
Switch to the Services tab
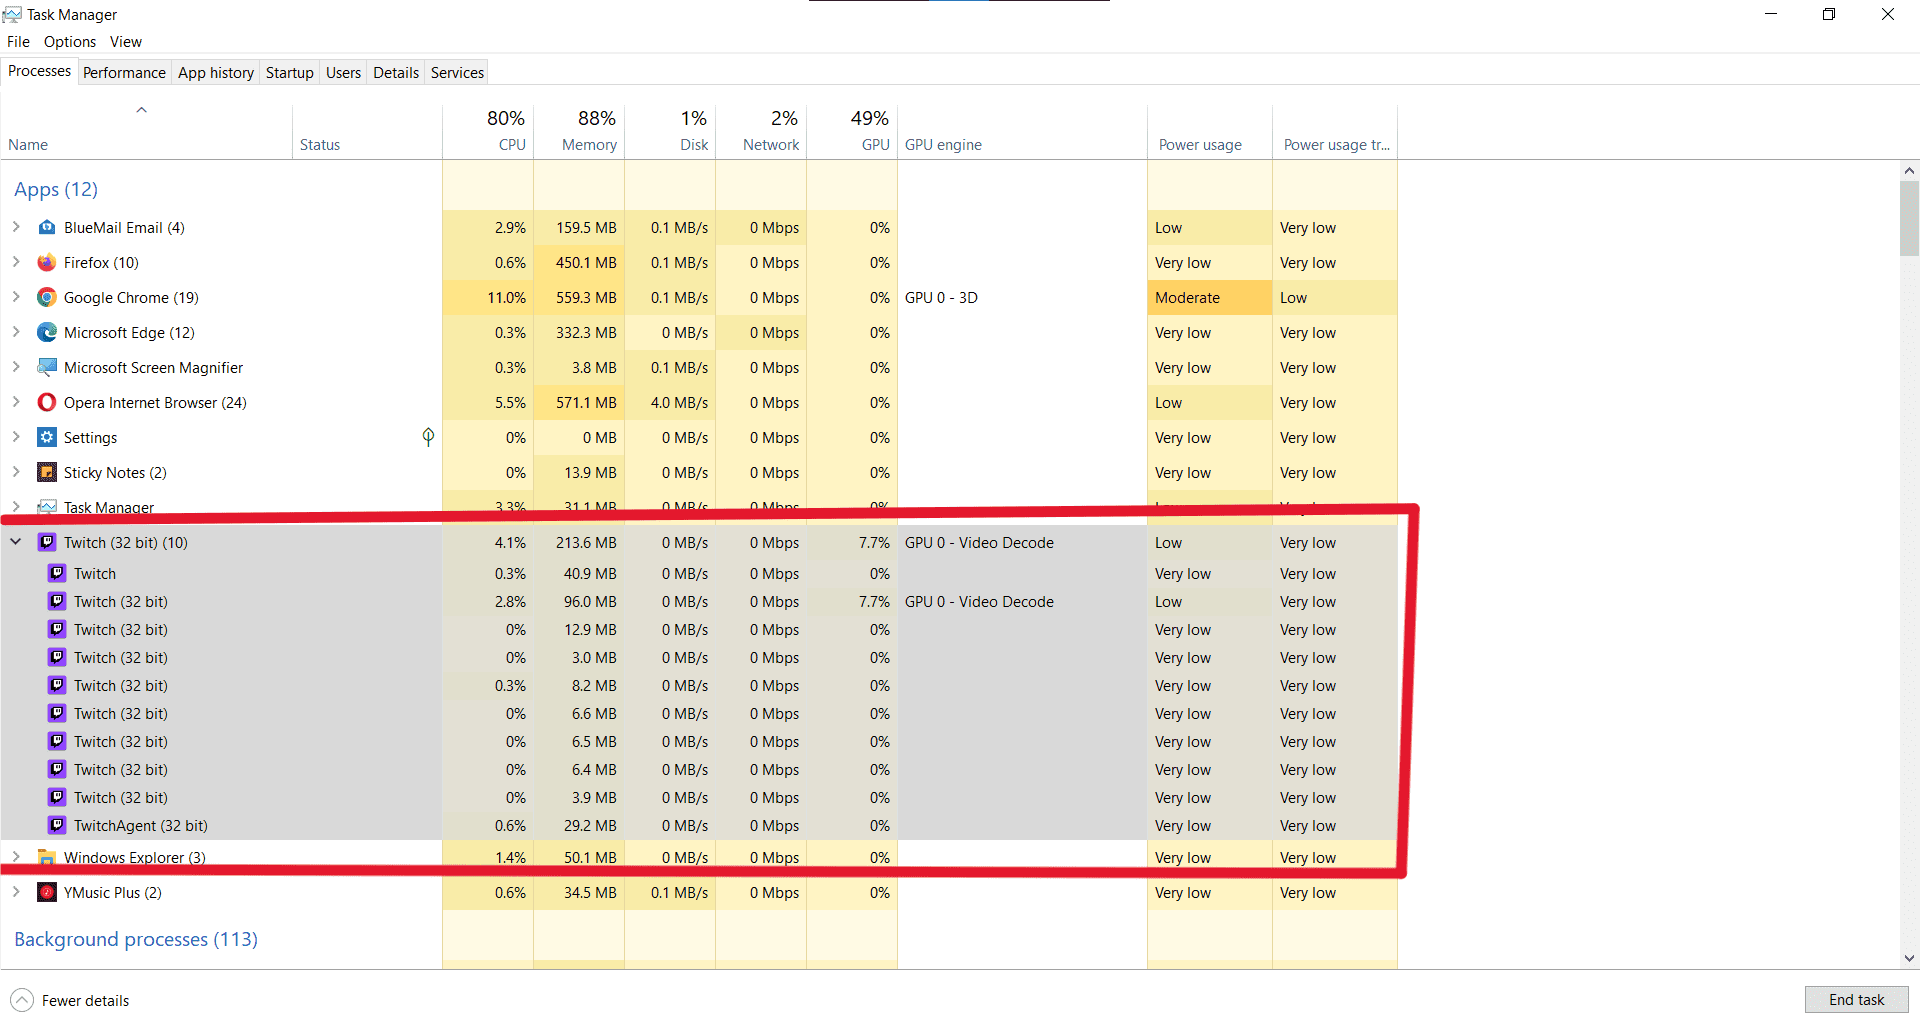click(457, 73)
